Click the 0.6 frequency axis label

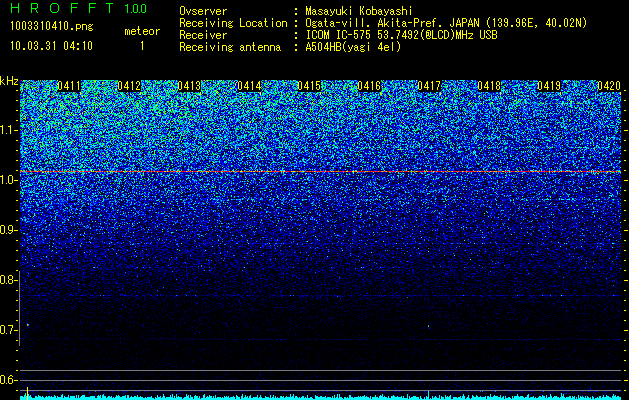(9, 380)
